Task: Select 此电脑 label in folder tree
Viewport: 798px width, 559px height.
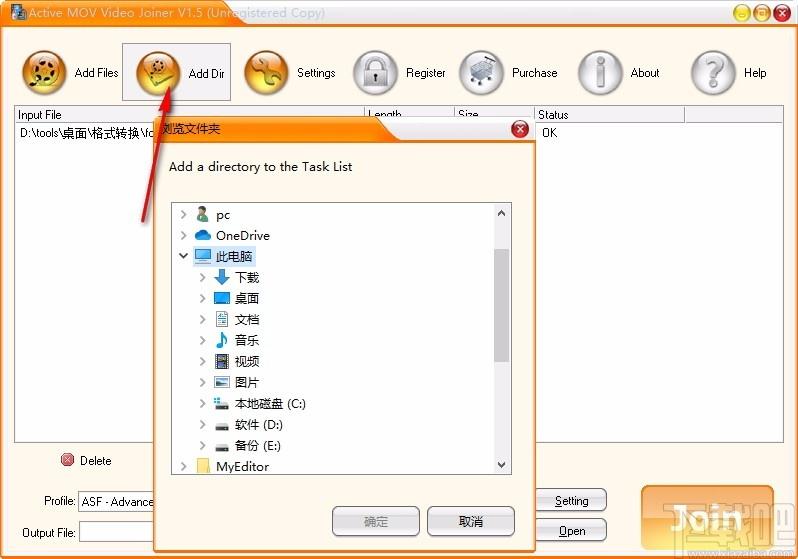Action: (234, 256)
